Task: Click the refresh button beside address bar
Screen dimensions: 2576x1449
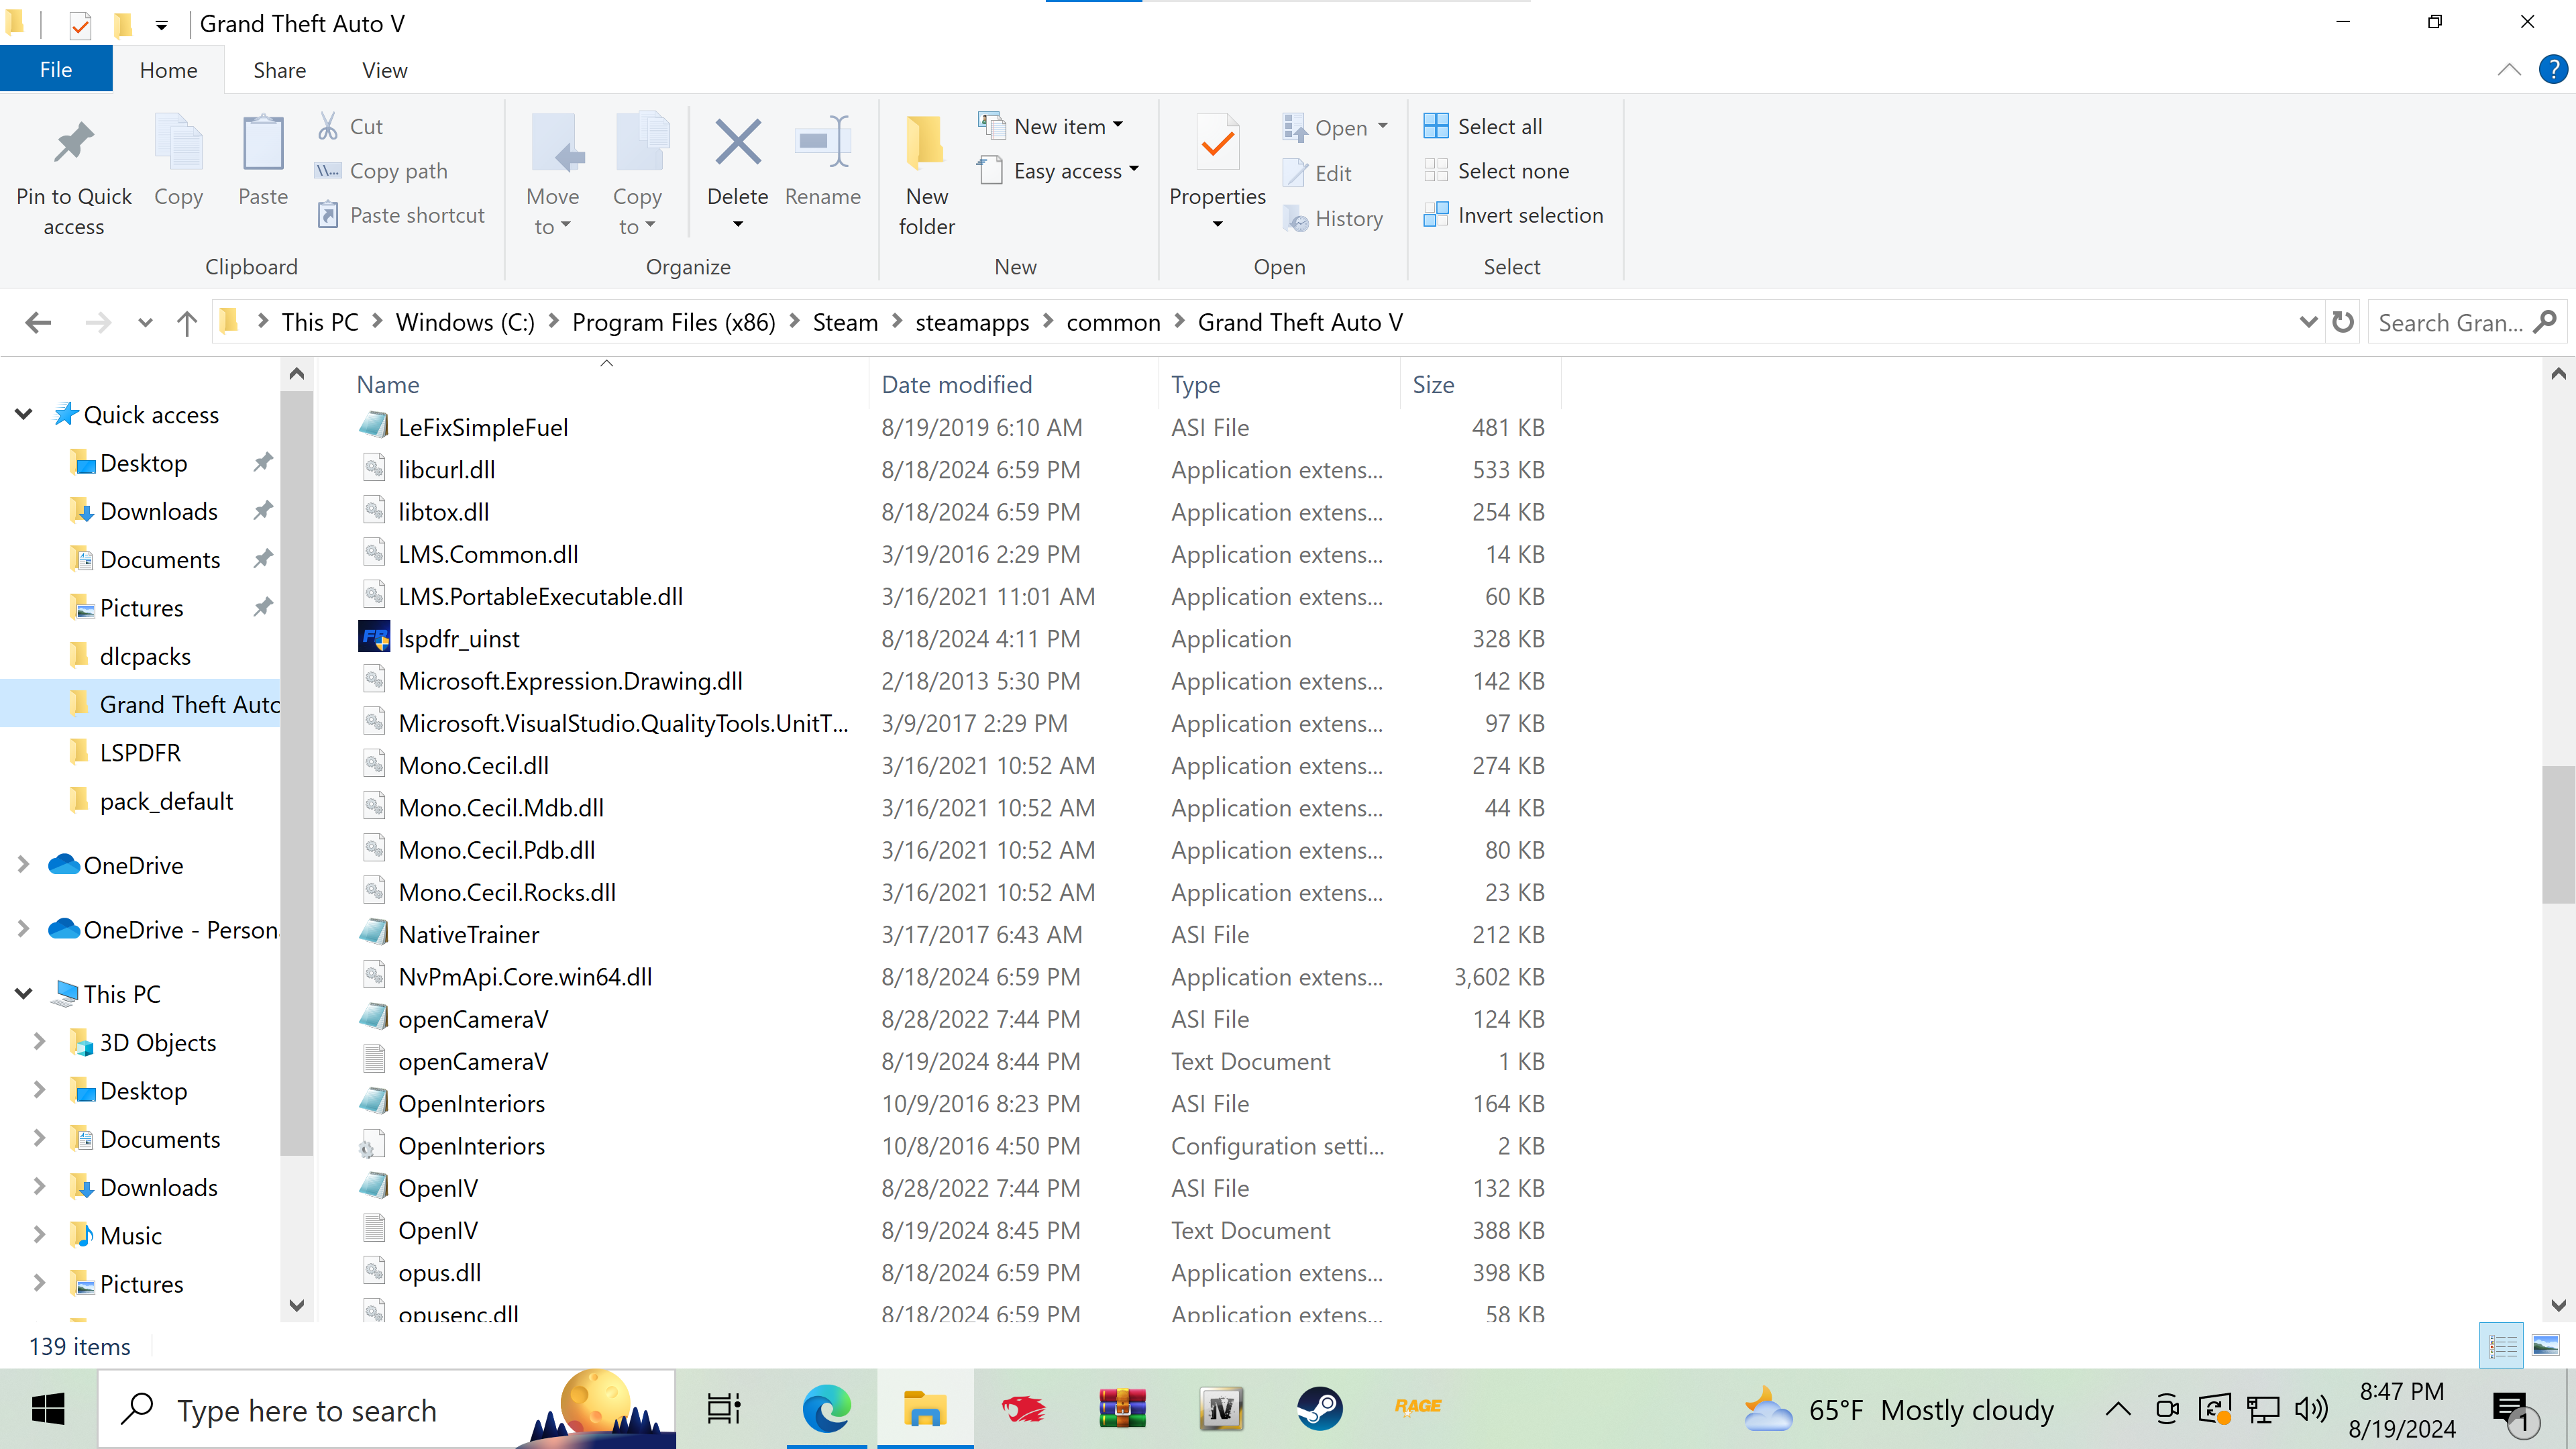Action: click(x=2343, y=322)
